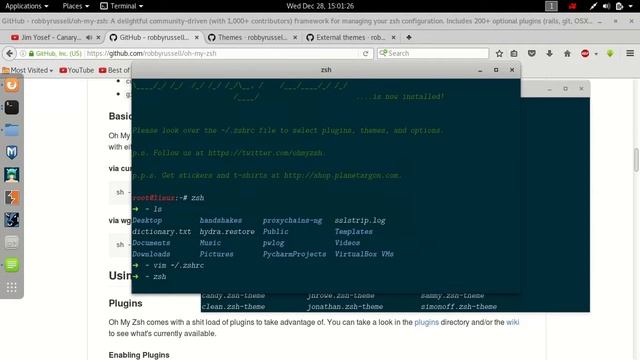The height and width of the screenshot is (360, 640).
Task: Open the wiki link
Action: (x=513, y=322)
